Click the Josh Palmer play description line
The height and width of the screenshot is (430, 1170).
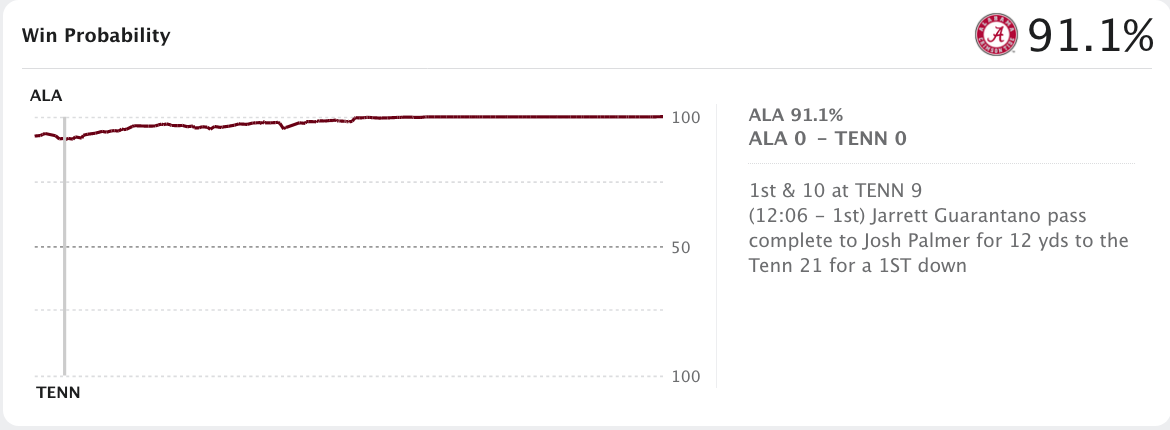tap(939, 241)
